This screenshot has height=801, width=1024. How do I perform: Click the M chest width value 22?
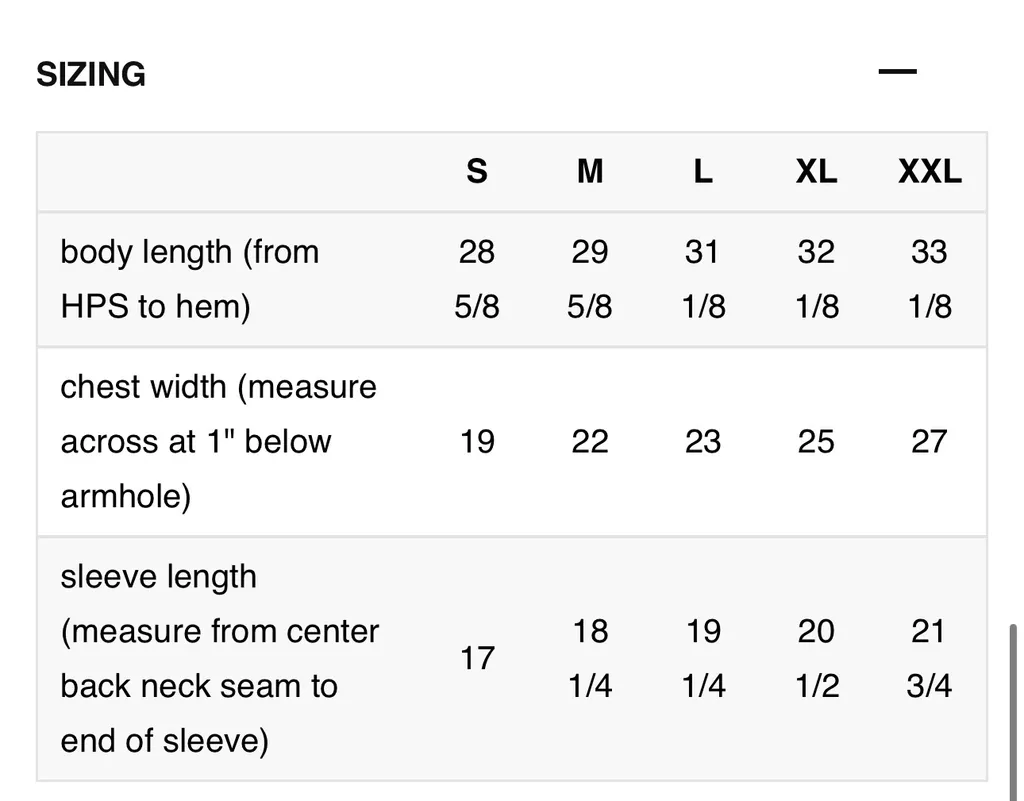pos(590,441)
